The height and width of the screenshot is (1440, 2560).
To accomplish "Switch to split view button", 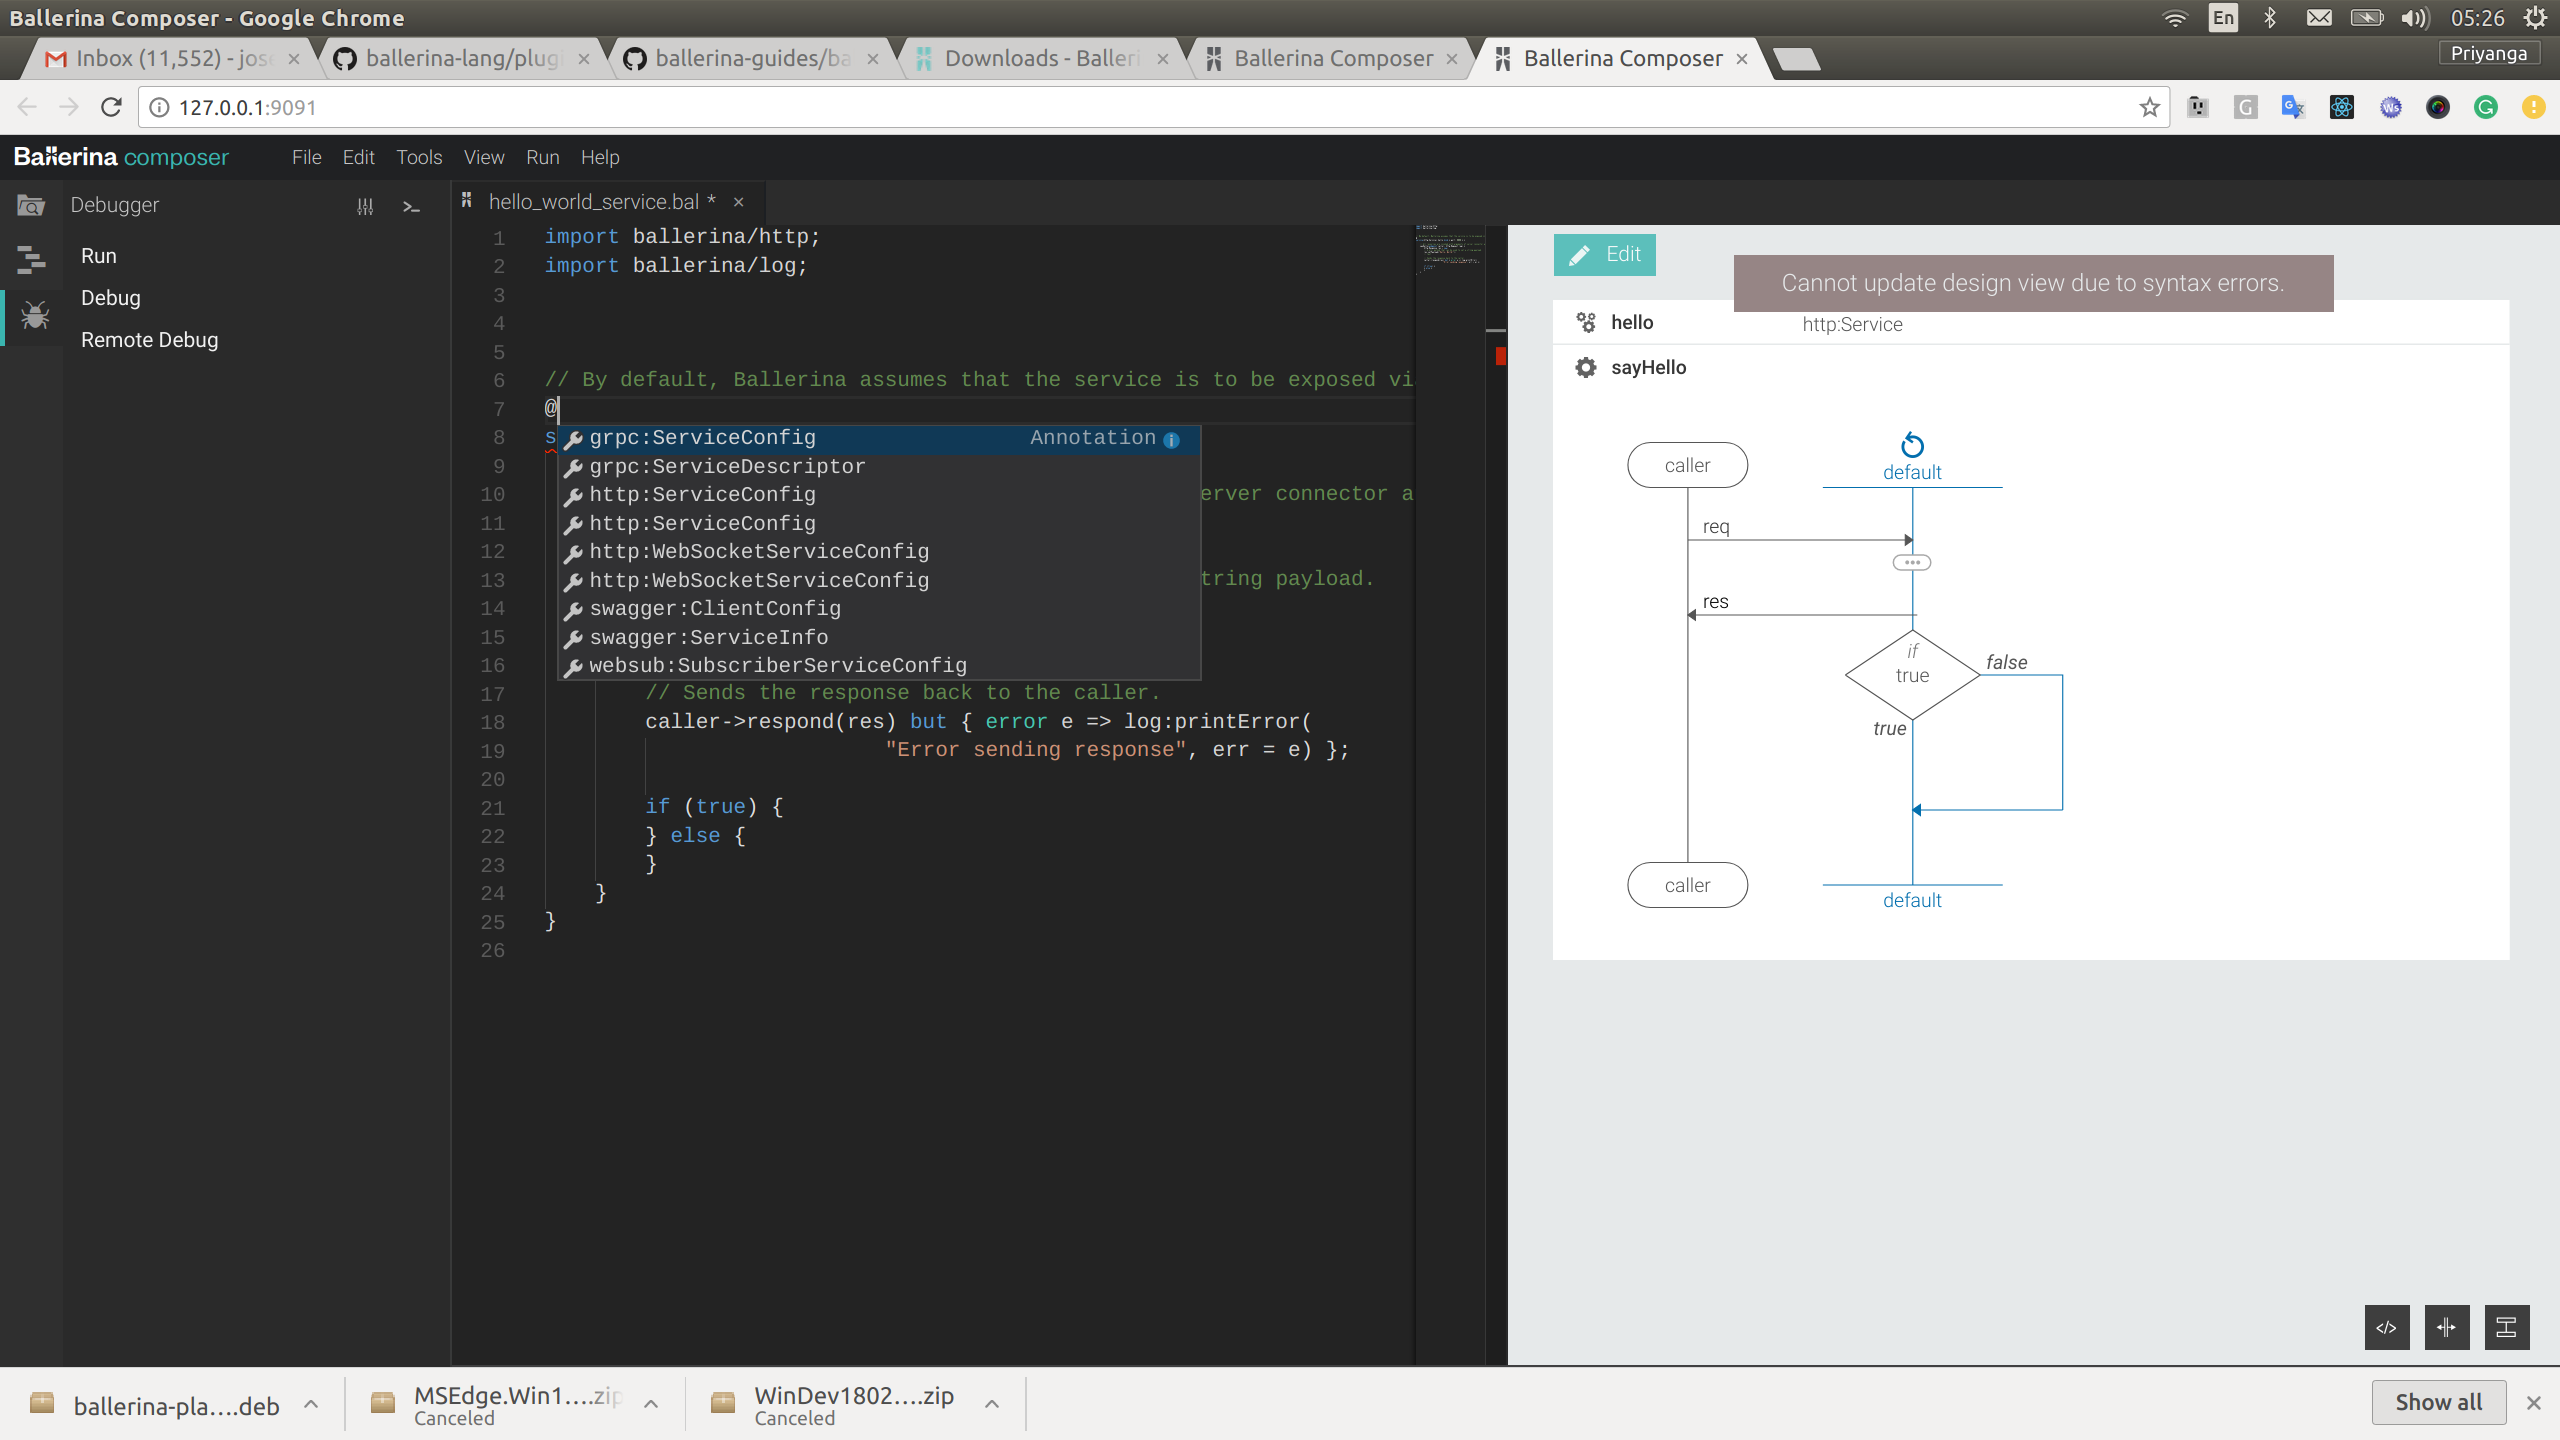I will 2446,1327.
